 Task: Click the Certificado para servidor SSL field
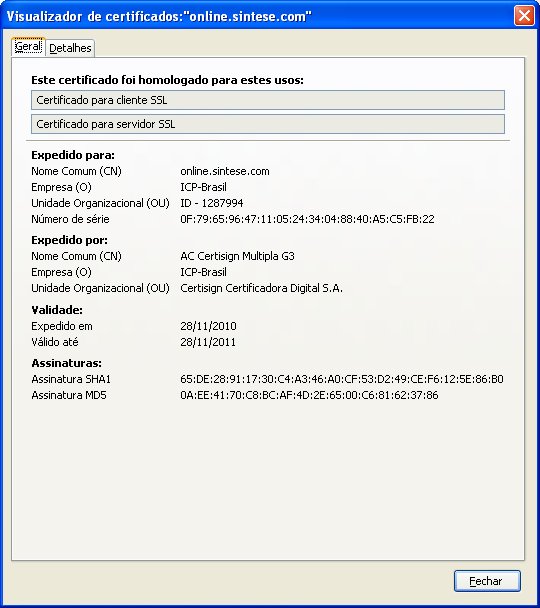268,124
